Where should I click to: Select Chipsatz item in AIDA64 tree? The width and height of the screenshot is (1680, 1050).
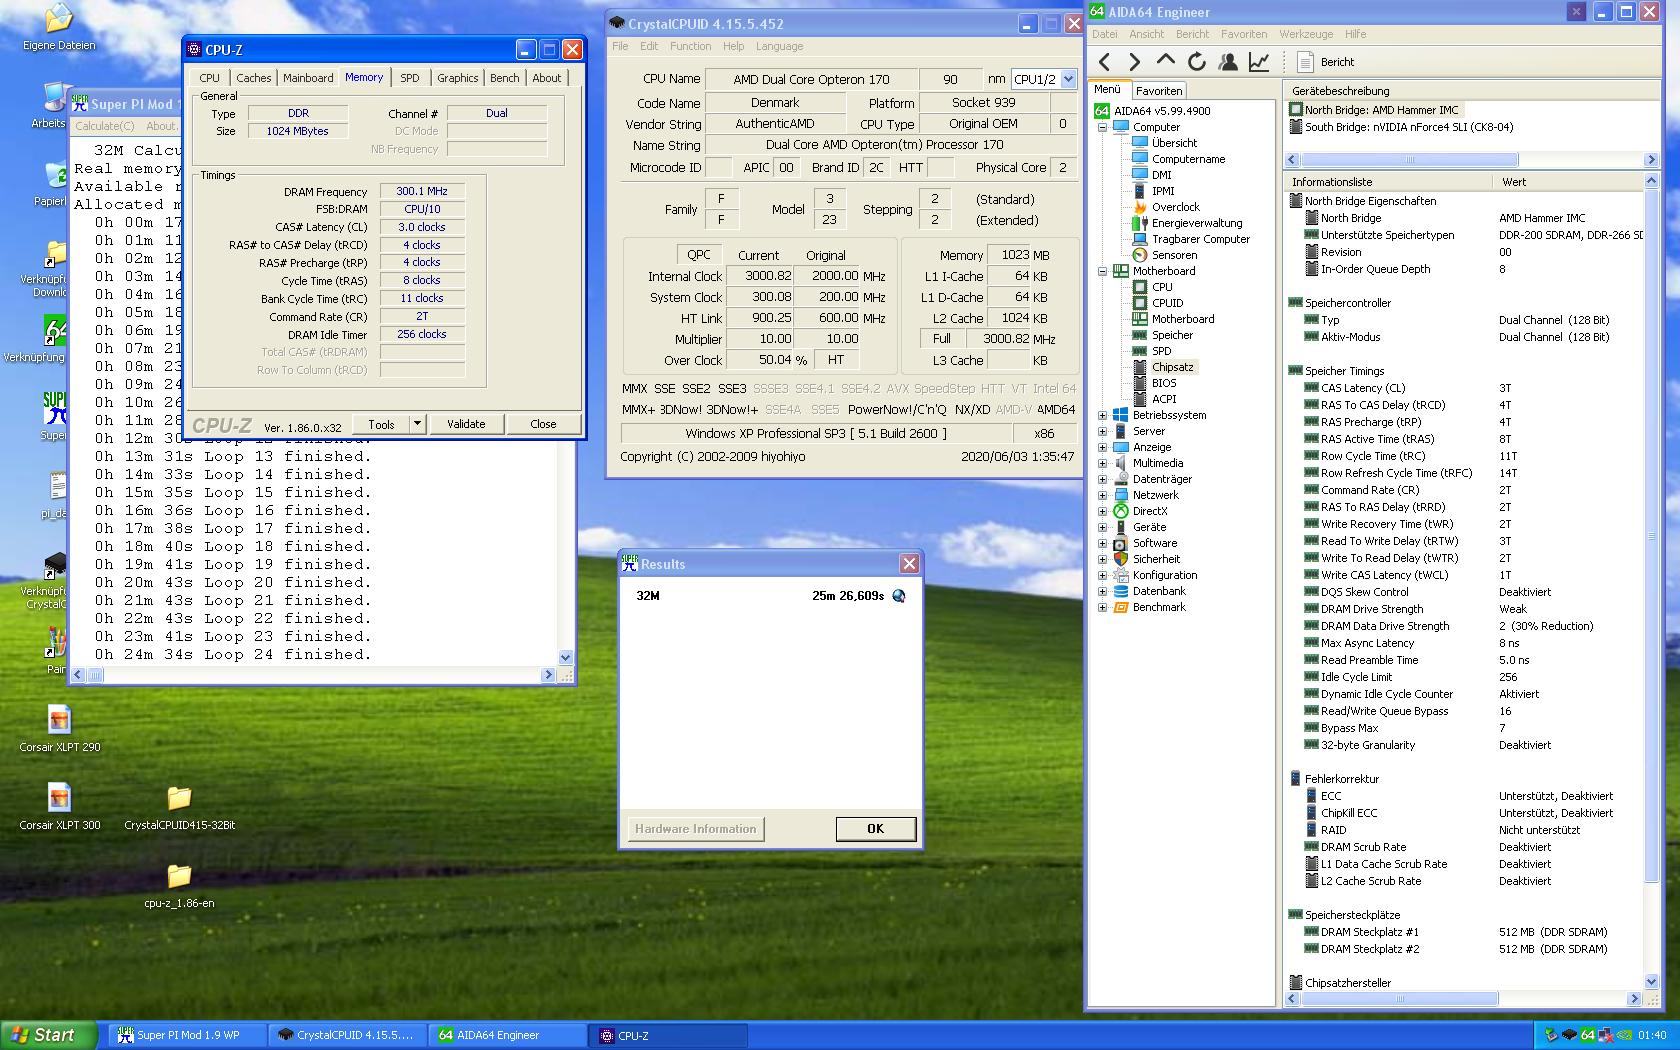pos(1172,367)
